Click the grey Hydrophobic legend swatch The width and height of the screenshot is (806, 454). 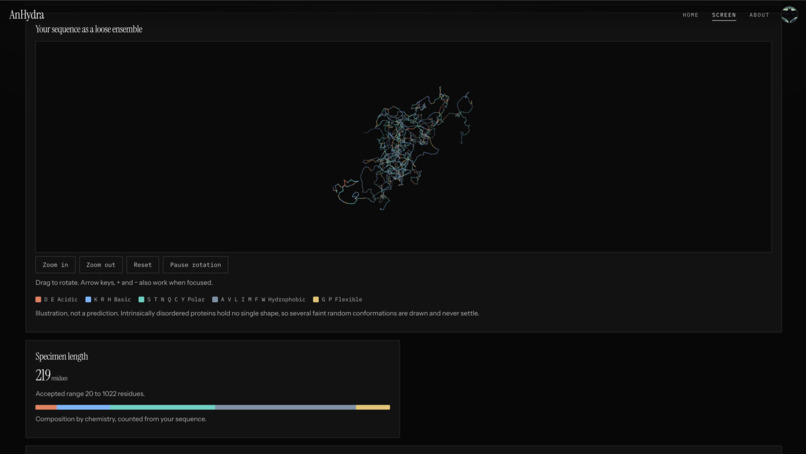(x=215, y=299)
